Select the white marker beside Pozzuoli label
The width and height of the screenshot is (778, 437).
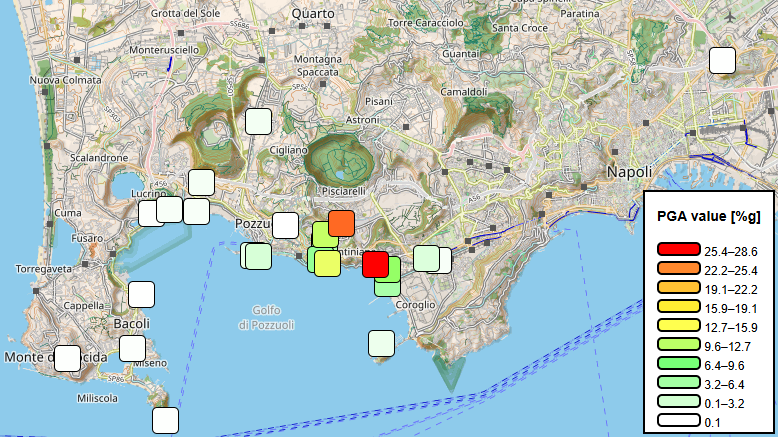tap(285, 226)
